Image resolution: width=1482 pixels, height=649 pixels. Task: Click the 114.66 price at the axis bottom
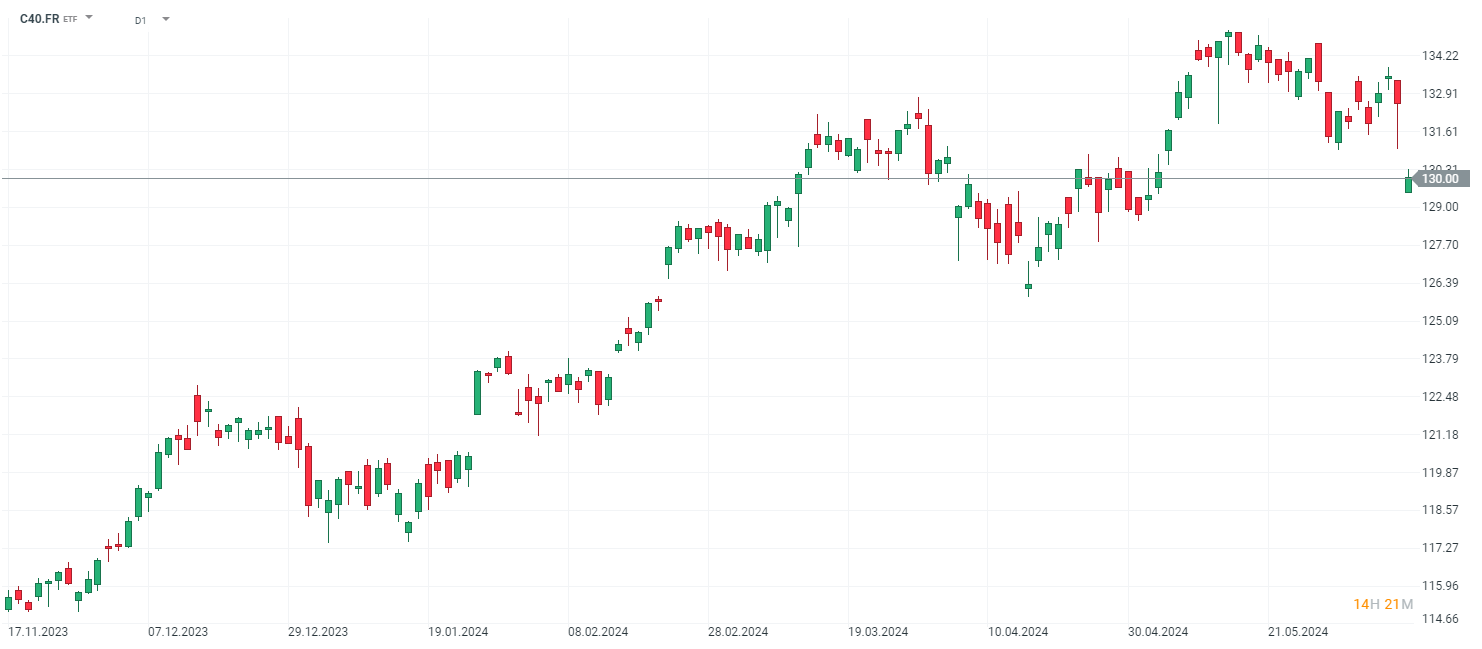click(1440, 619)
